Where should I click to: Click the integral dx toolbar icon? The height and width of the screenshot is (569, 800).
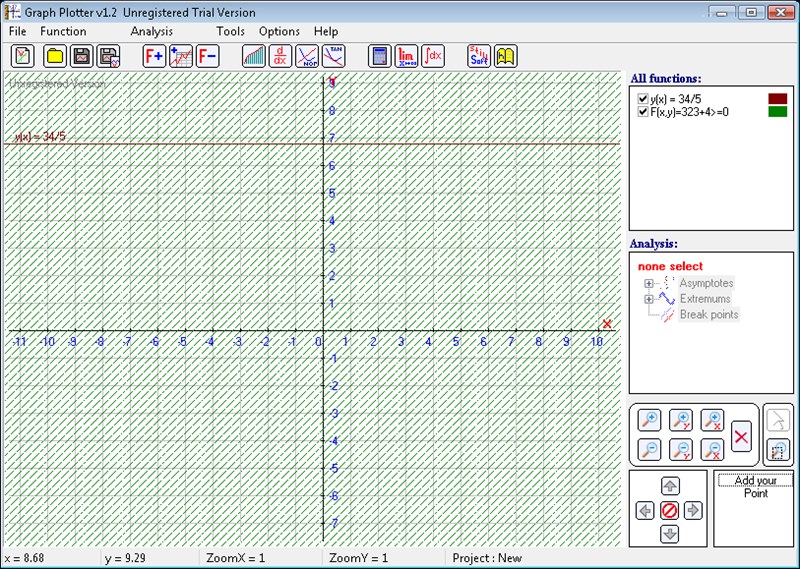click(433, 56)
